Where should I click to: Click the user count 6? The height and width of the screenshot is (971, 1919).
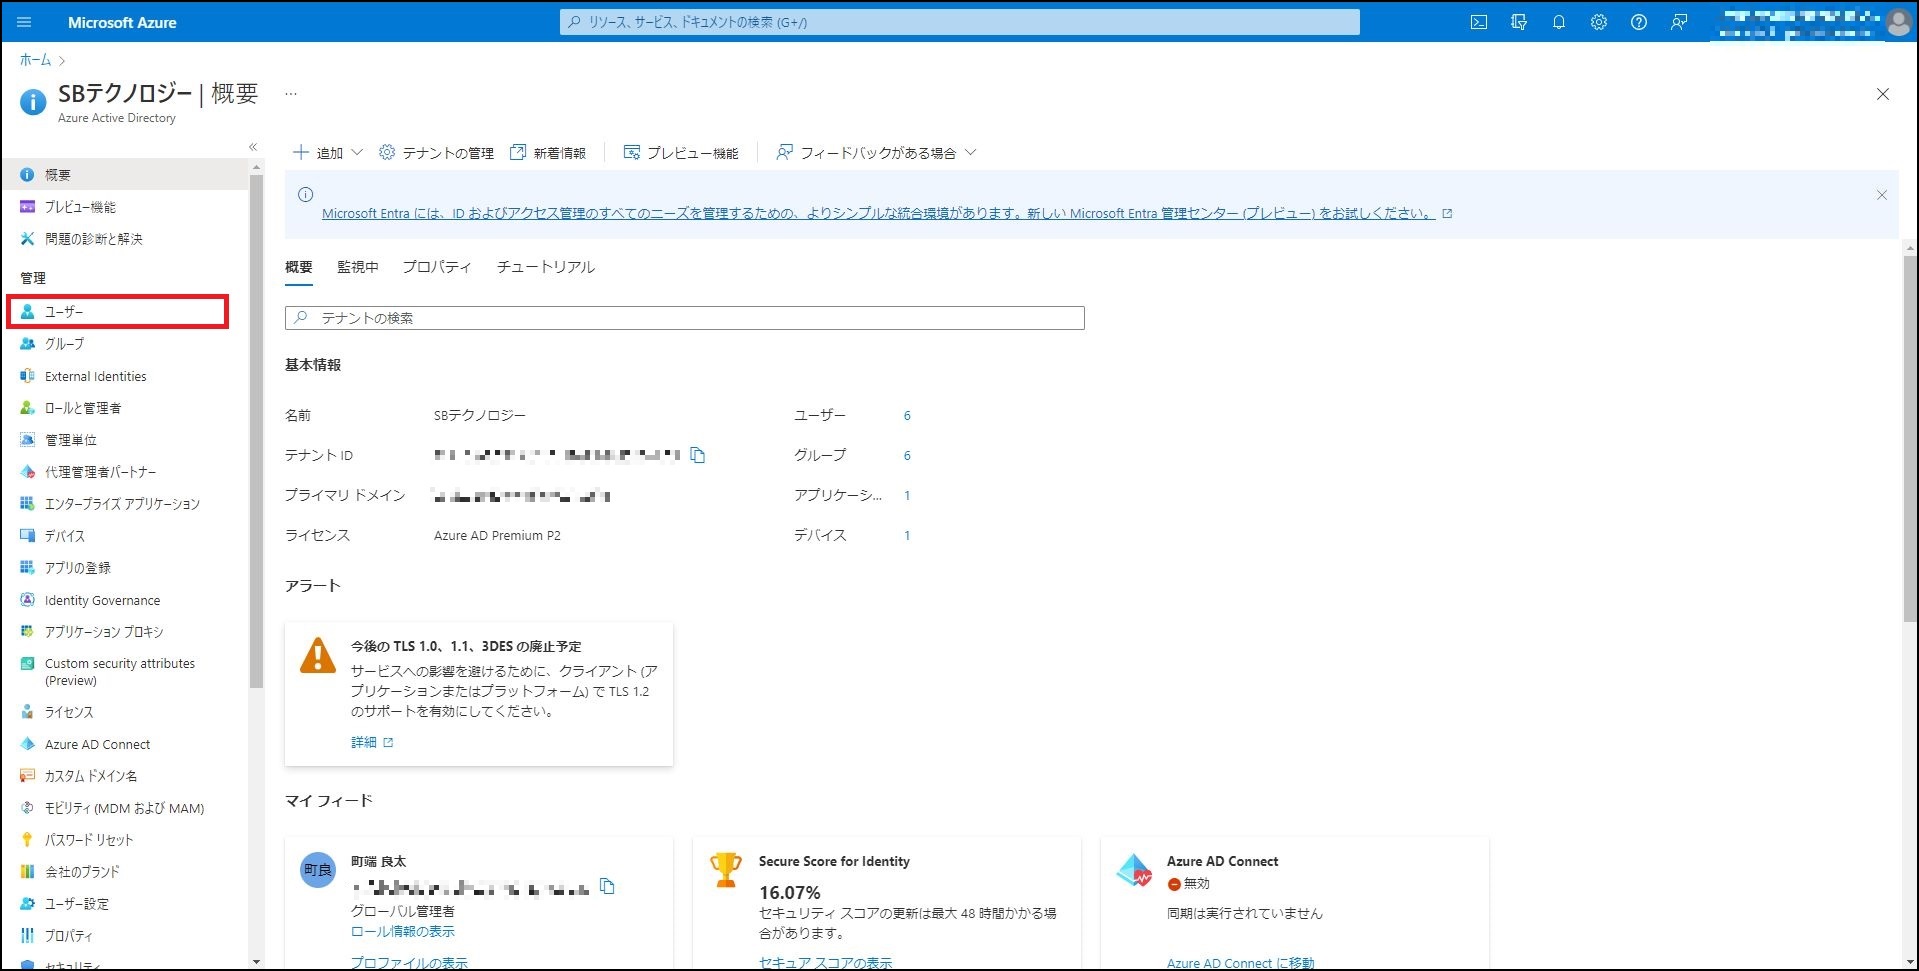pos(907,415)
